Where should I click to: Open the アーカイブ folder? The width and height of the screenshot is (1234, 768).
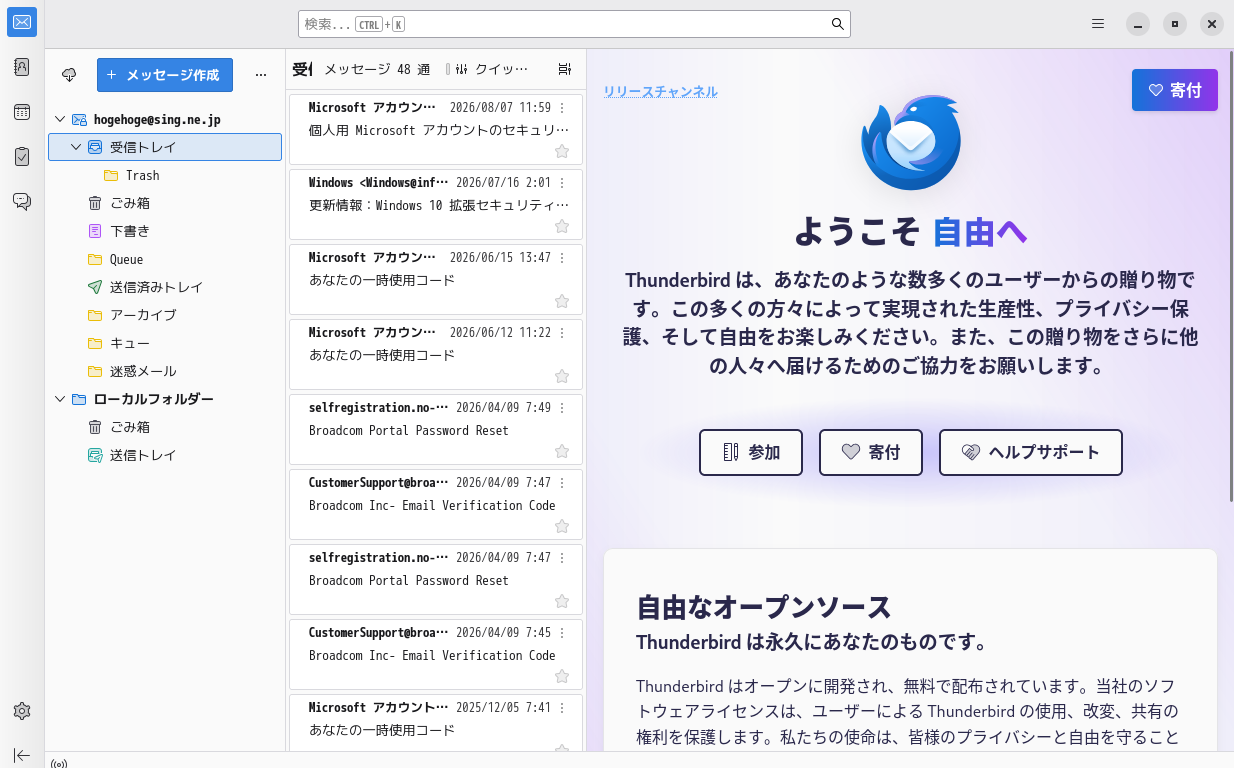tap(165, 315)
